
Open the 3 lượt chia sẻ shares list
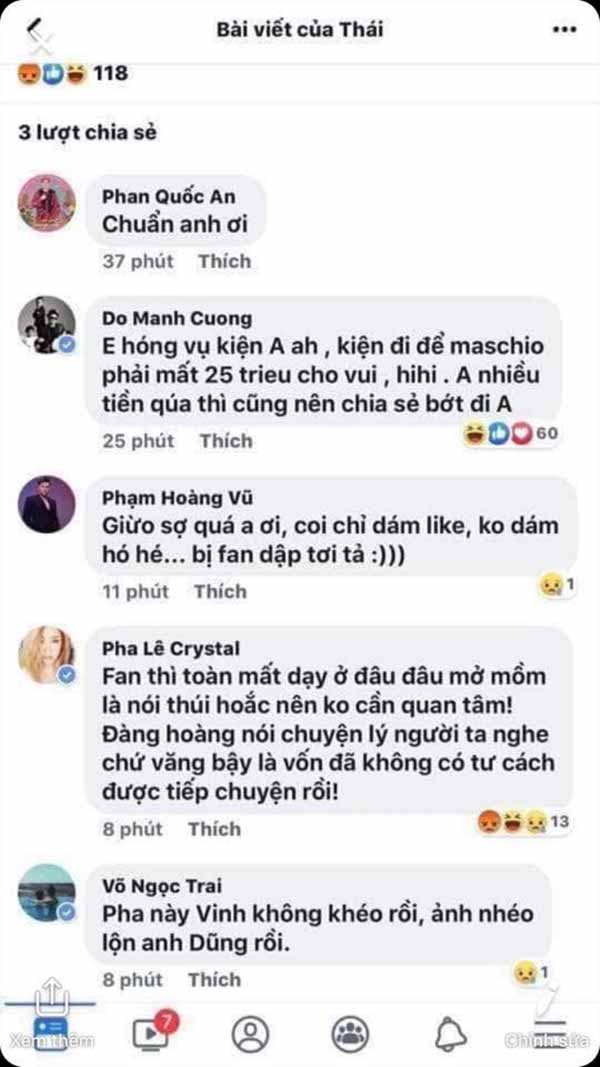[x=87, y=132]
